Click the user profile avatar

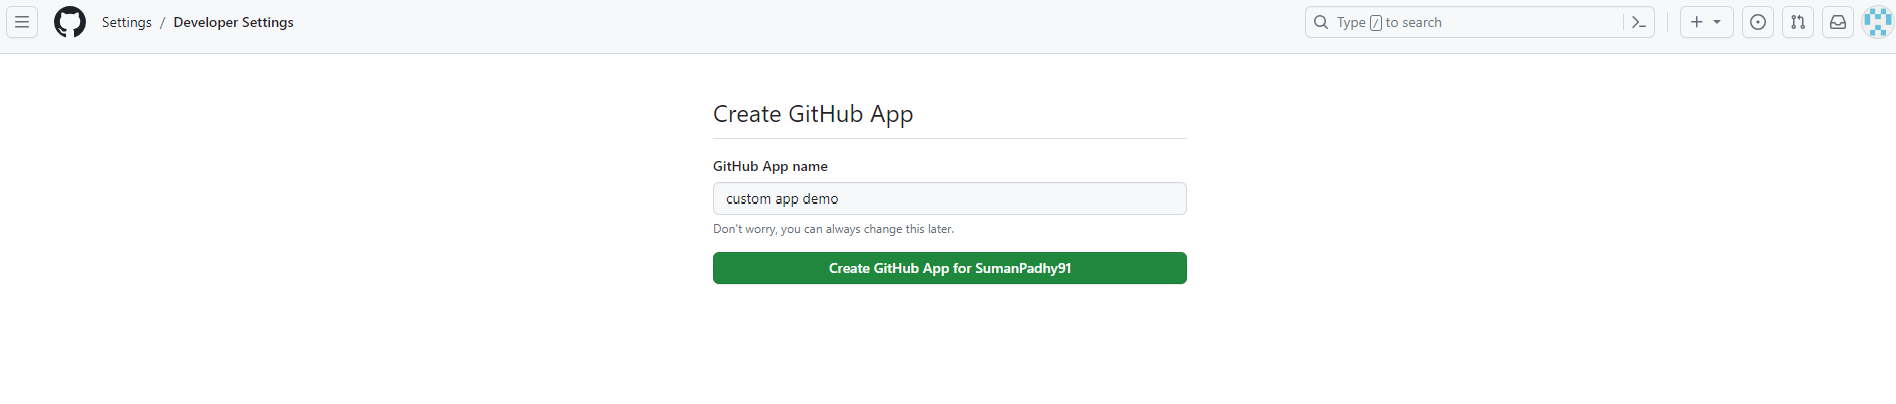[1877, 22]
